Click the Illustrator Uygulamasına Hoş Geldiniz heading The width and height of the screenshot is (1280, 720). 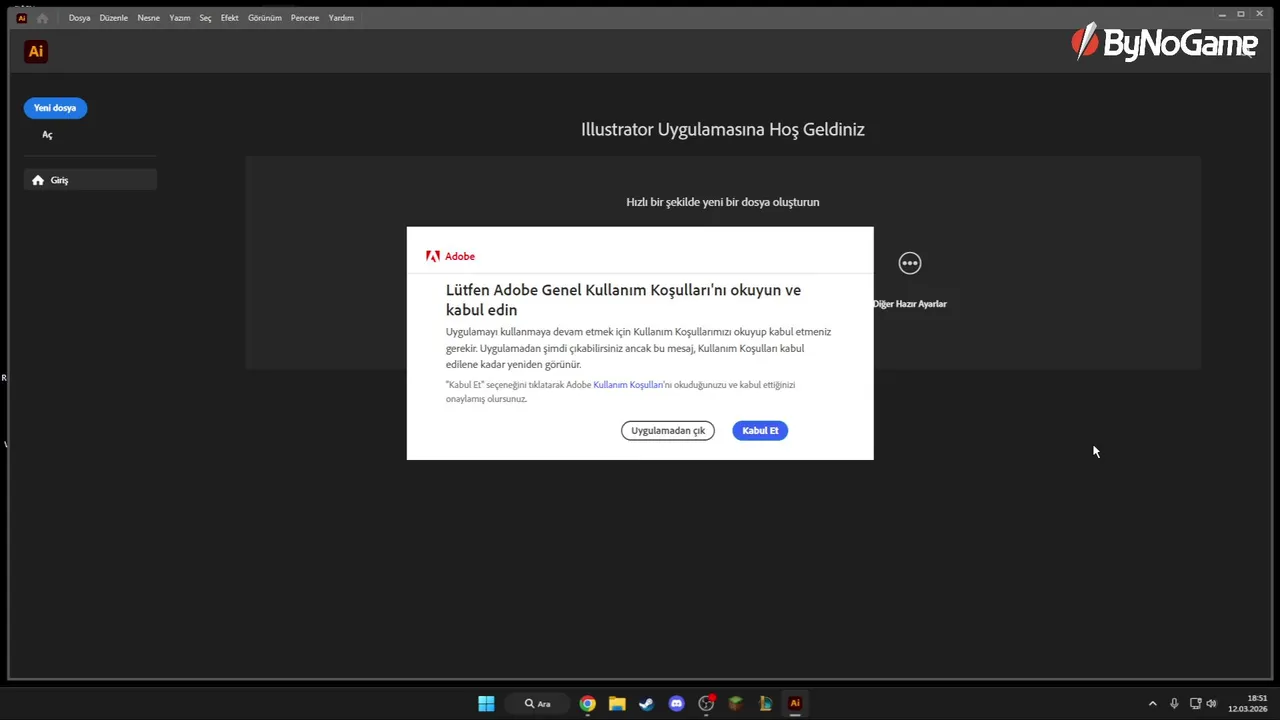click(x=723, y=129)
